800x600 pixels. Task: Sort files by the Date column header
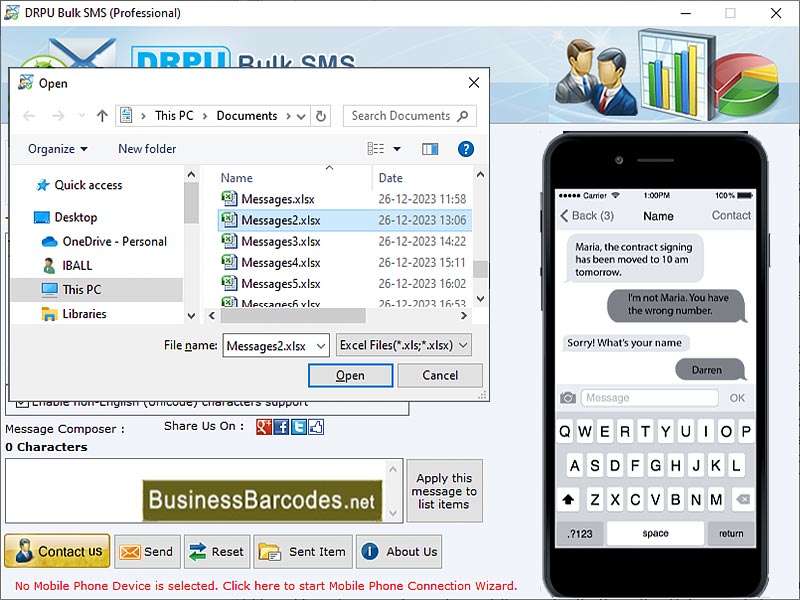pyautogui.click(x=391, y=178)
